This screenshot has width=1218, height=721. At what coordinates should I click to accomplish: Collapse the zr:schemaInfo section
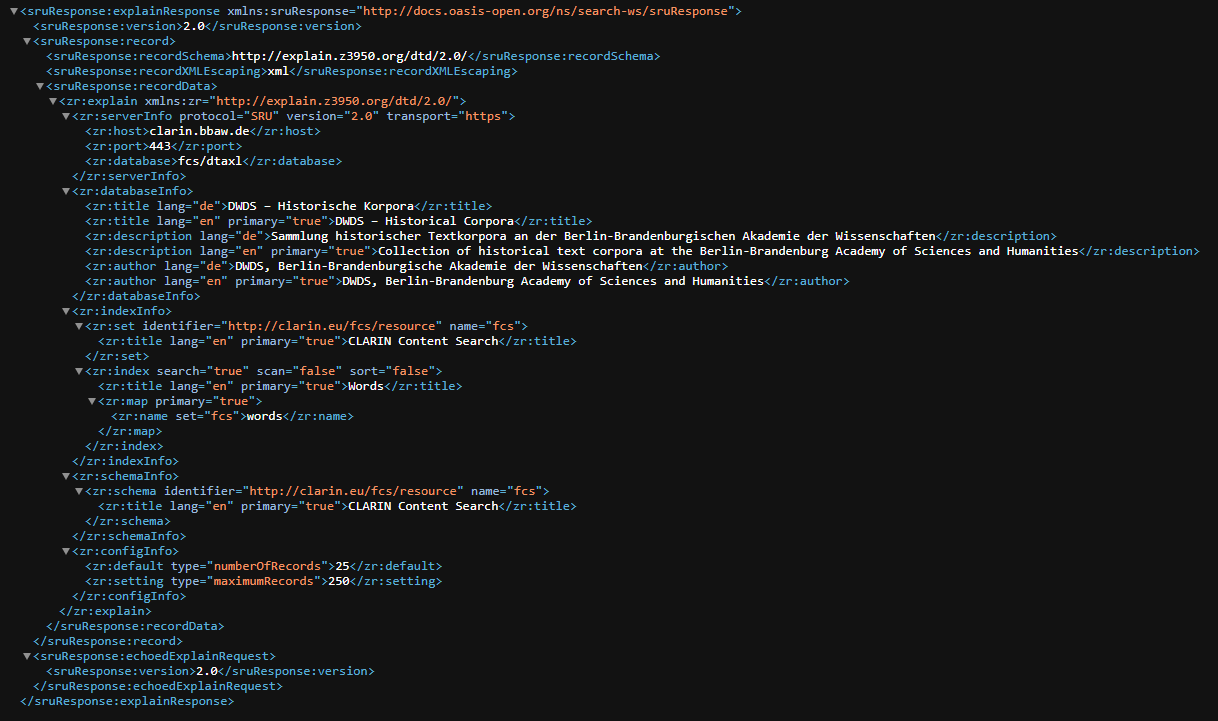pyautogui.click(x=65, y=476)
